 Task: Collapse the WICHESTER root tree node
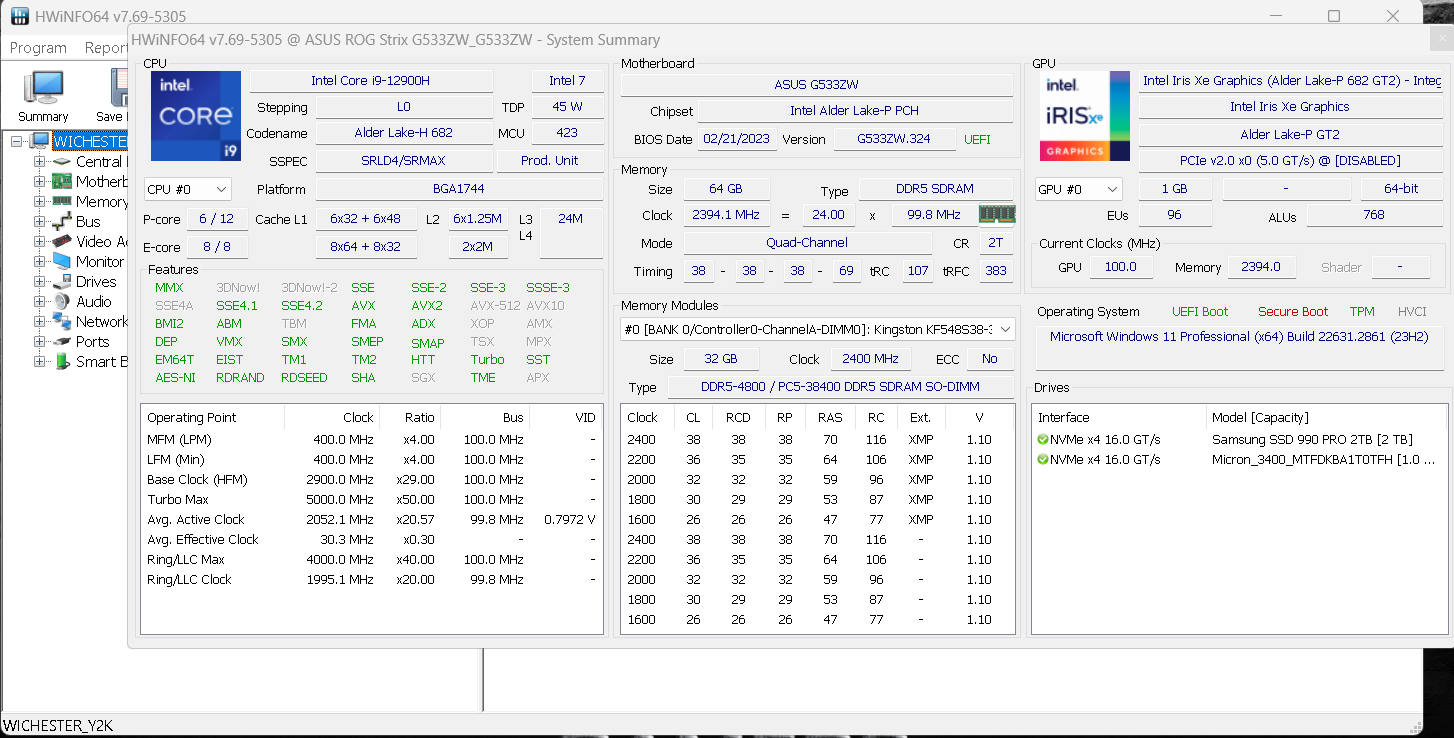[17, 142]
